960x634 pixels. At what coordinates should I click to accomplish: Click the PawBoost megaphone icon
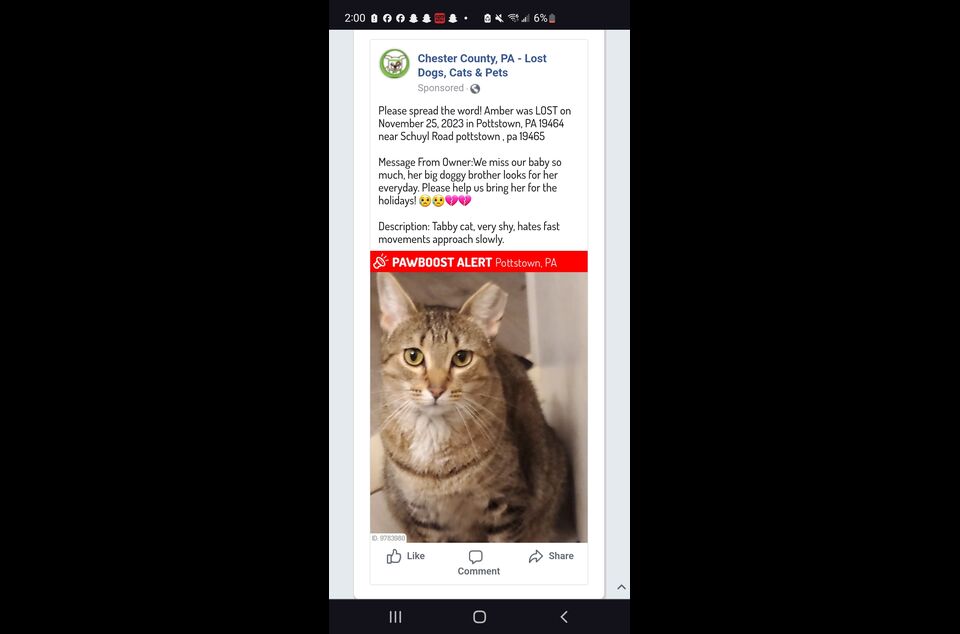[381, 262]
